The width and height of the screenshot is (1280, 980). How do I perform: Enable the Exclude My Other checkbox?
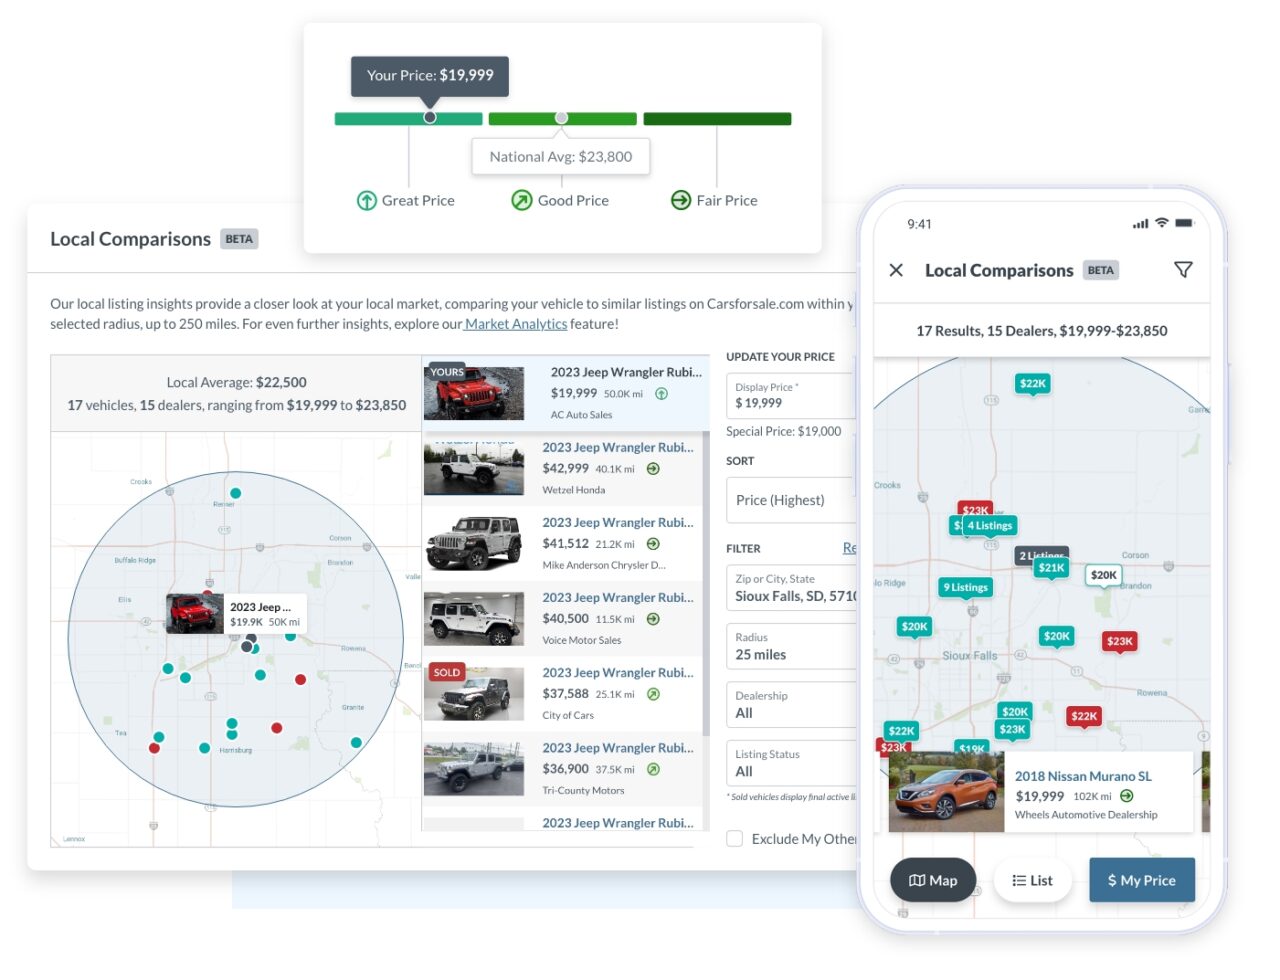point(735,838)
